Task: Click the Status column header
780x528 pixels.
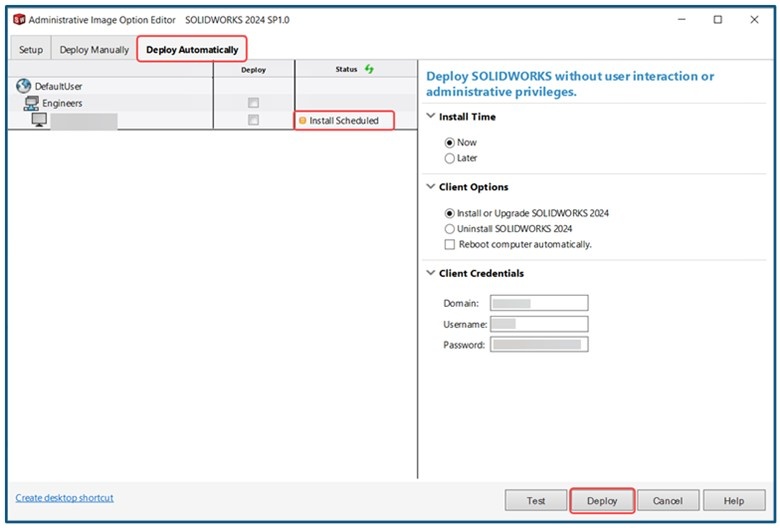Action: [356, 69]
